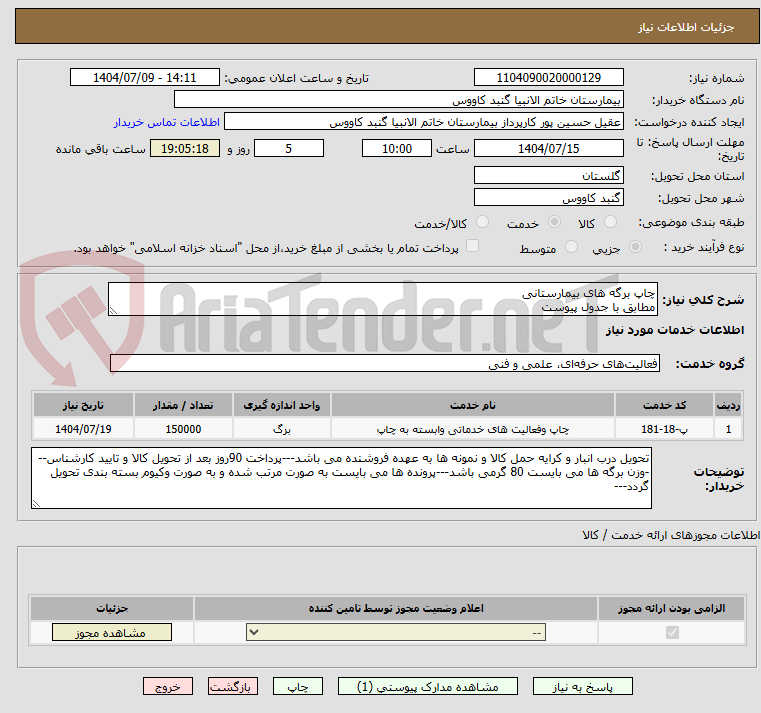Click the توضیحات خریدار text area
The height and width of the screenshot is (713, 761).
tap(341, 478)
